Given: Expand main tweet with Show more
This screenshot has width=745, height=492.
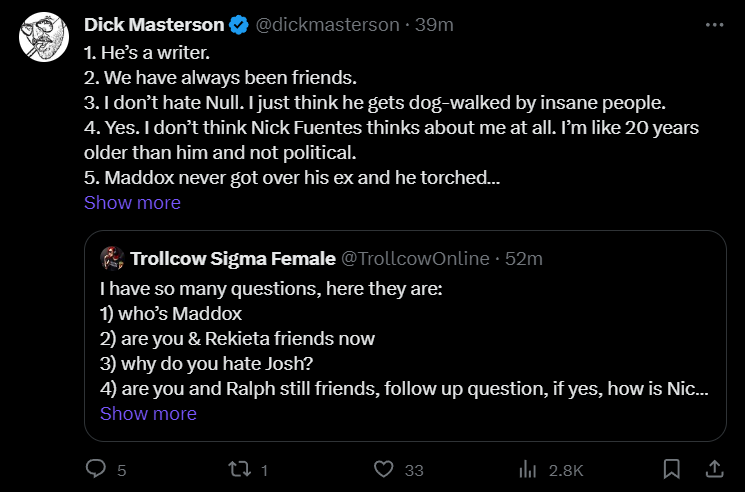Looking at the screenshot, I should pos(132,203).
